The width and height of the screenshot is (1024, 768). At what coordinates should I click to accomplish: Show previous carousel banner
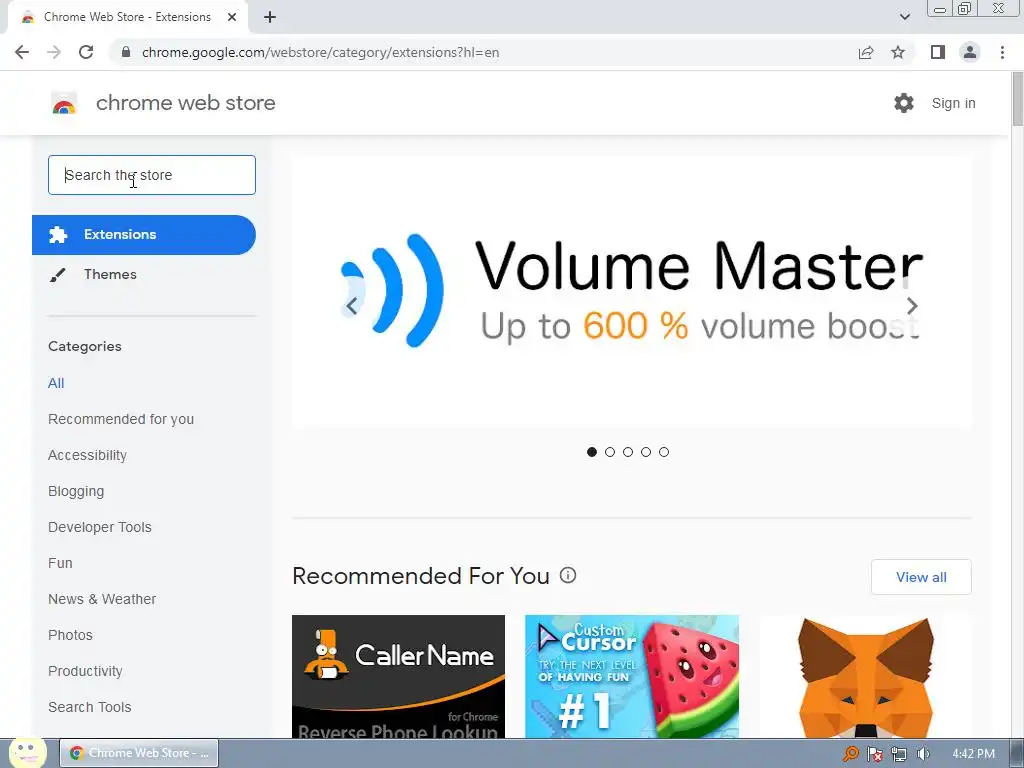[x=352, y=306]
